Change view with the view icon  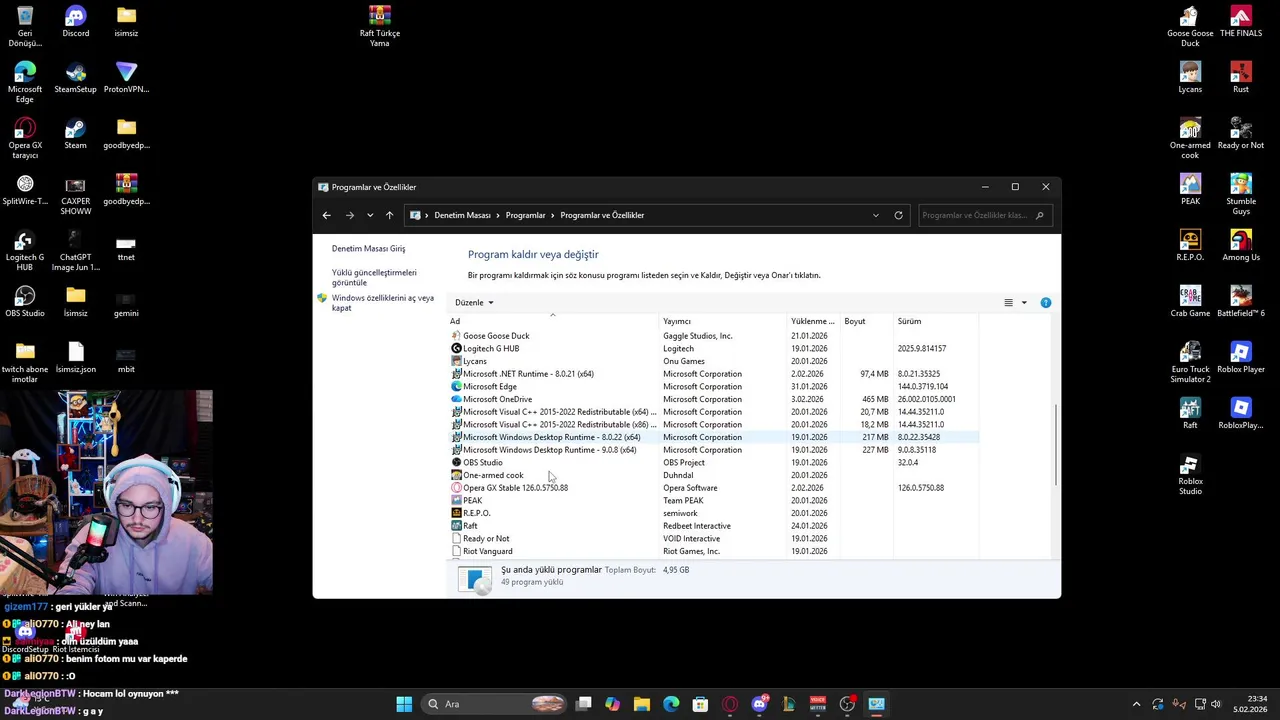pos(1008,302)
